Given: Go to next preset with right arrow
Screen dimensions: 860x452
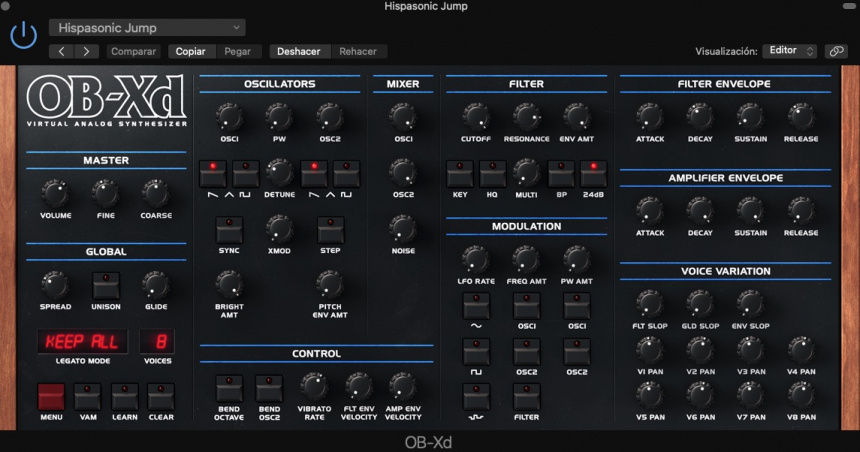Looking at the screenshot, I should click(87, 51).
